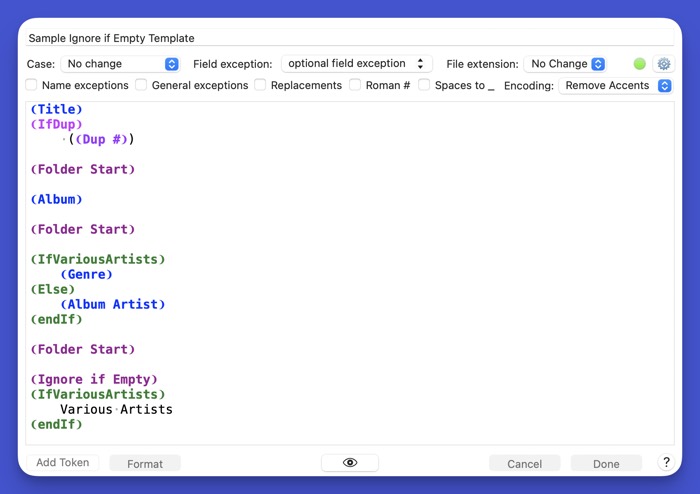Click the gear settings icon
The width and height of the screenshot is (700, 494).
click(x=663, y=64)
